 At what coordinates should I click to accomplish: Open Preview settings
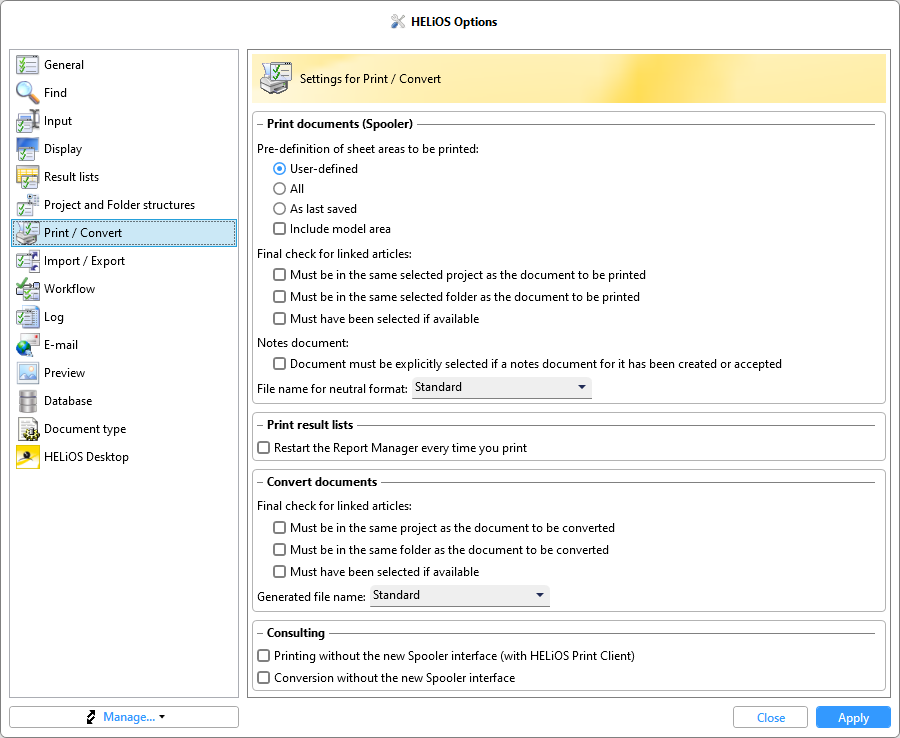pos(124,373)
